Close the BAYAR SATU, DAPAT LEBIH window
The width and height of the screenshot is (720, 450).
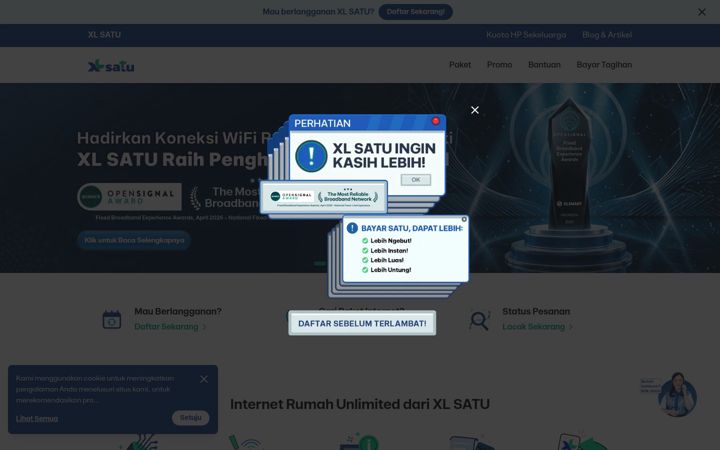[464, 219]
